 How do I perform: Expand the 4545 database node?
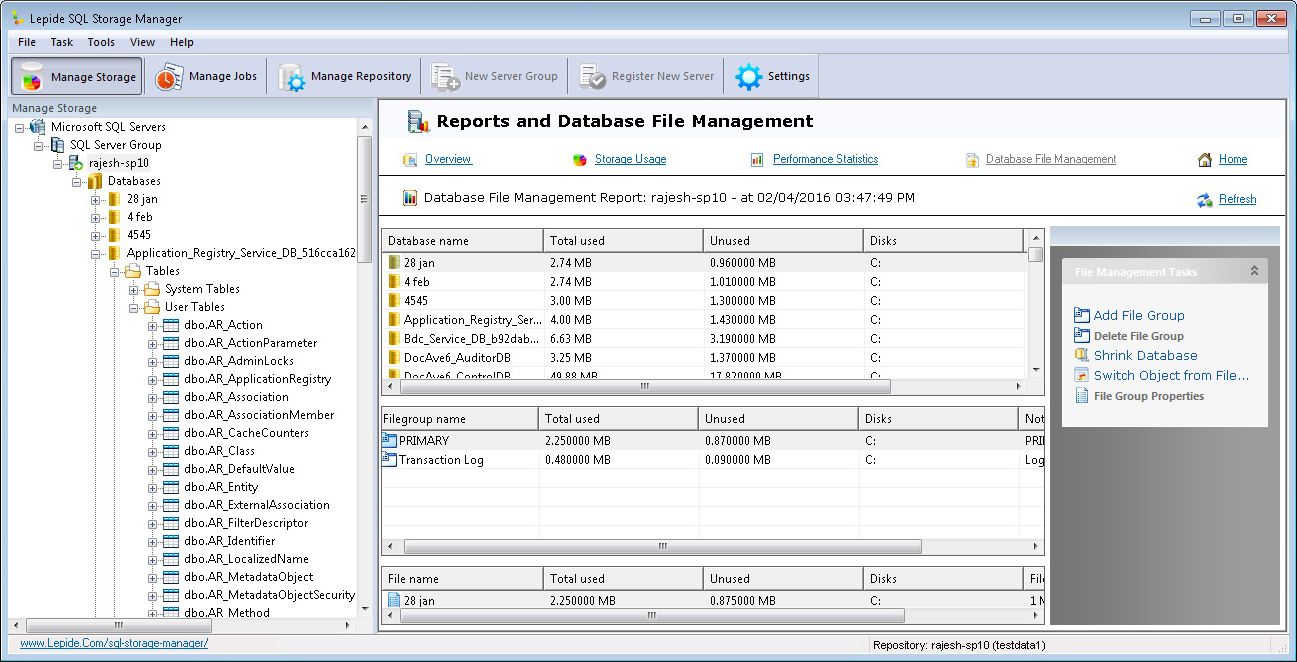pyautogui.click(x=96, y=235)
